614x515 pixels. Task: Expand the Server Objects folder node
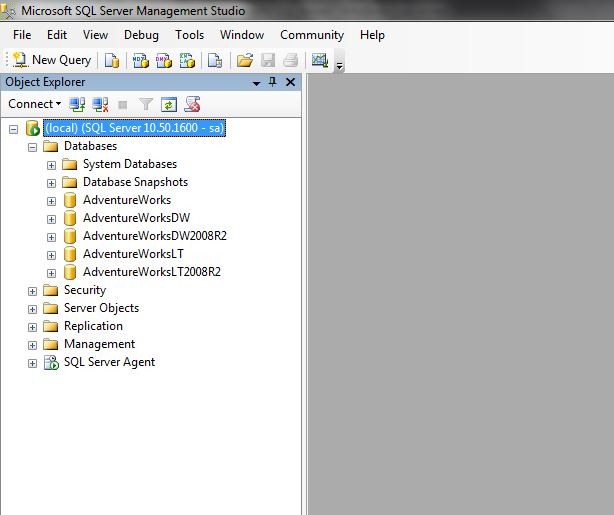[x=33, y=309]
